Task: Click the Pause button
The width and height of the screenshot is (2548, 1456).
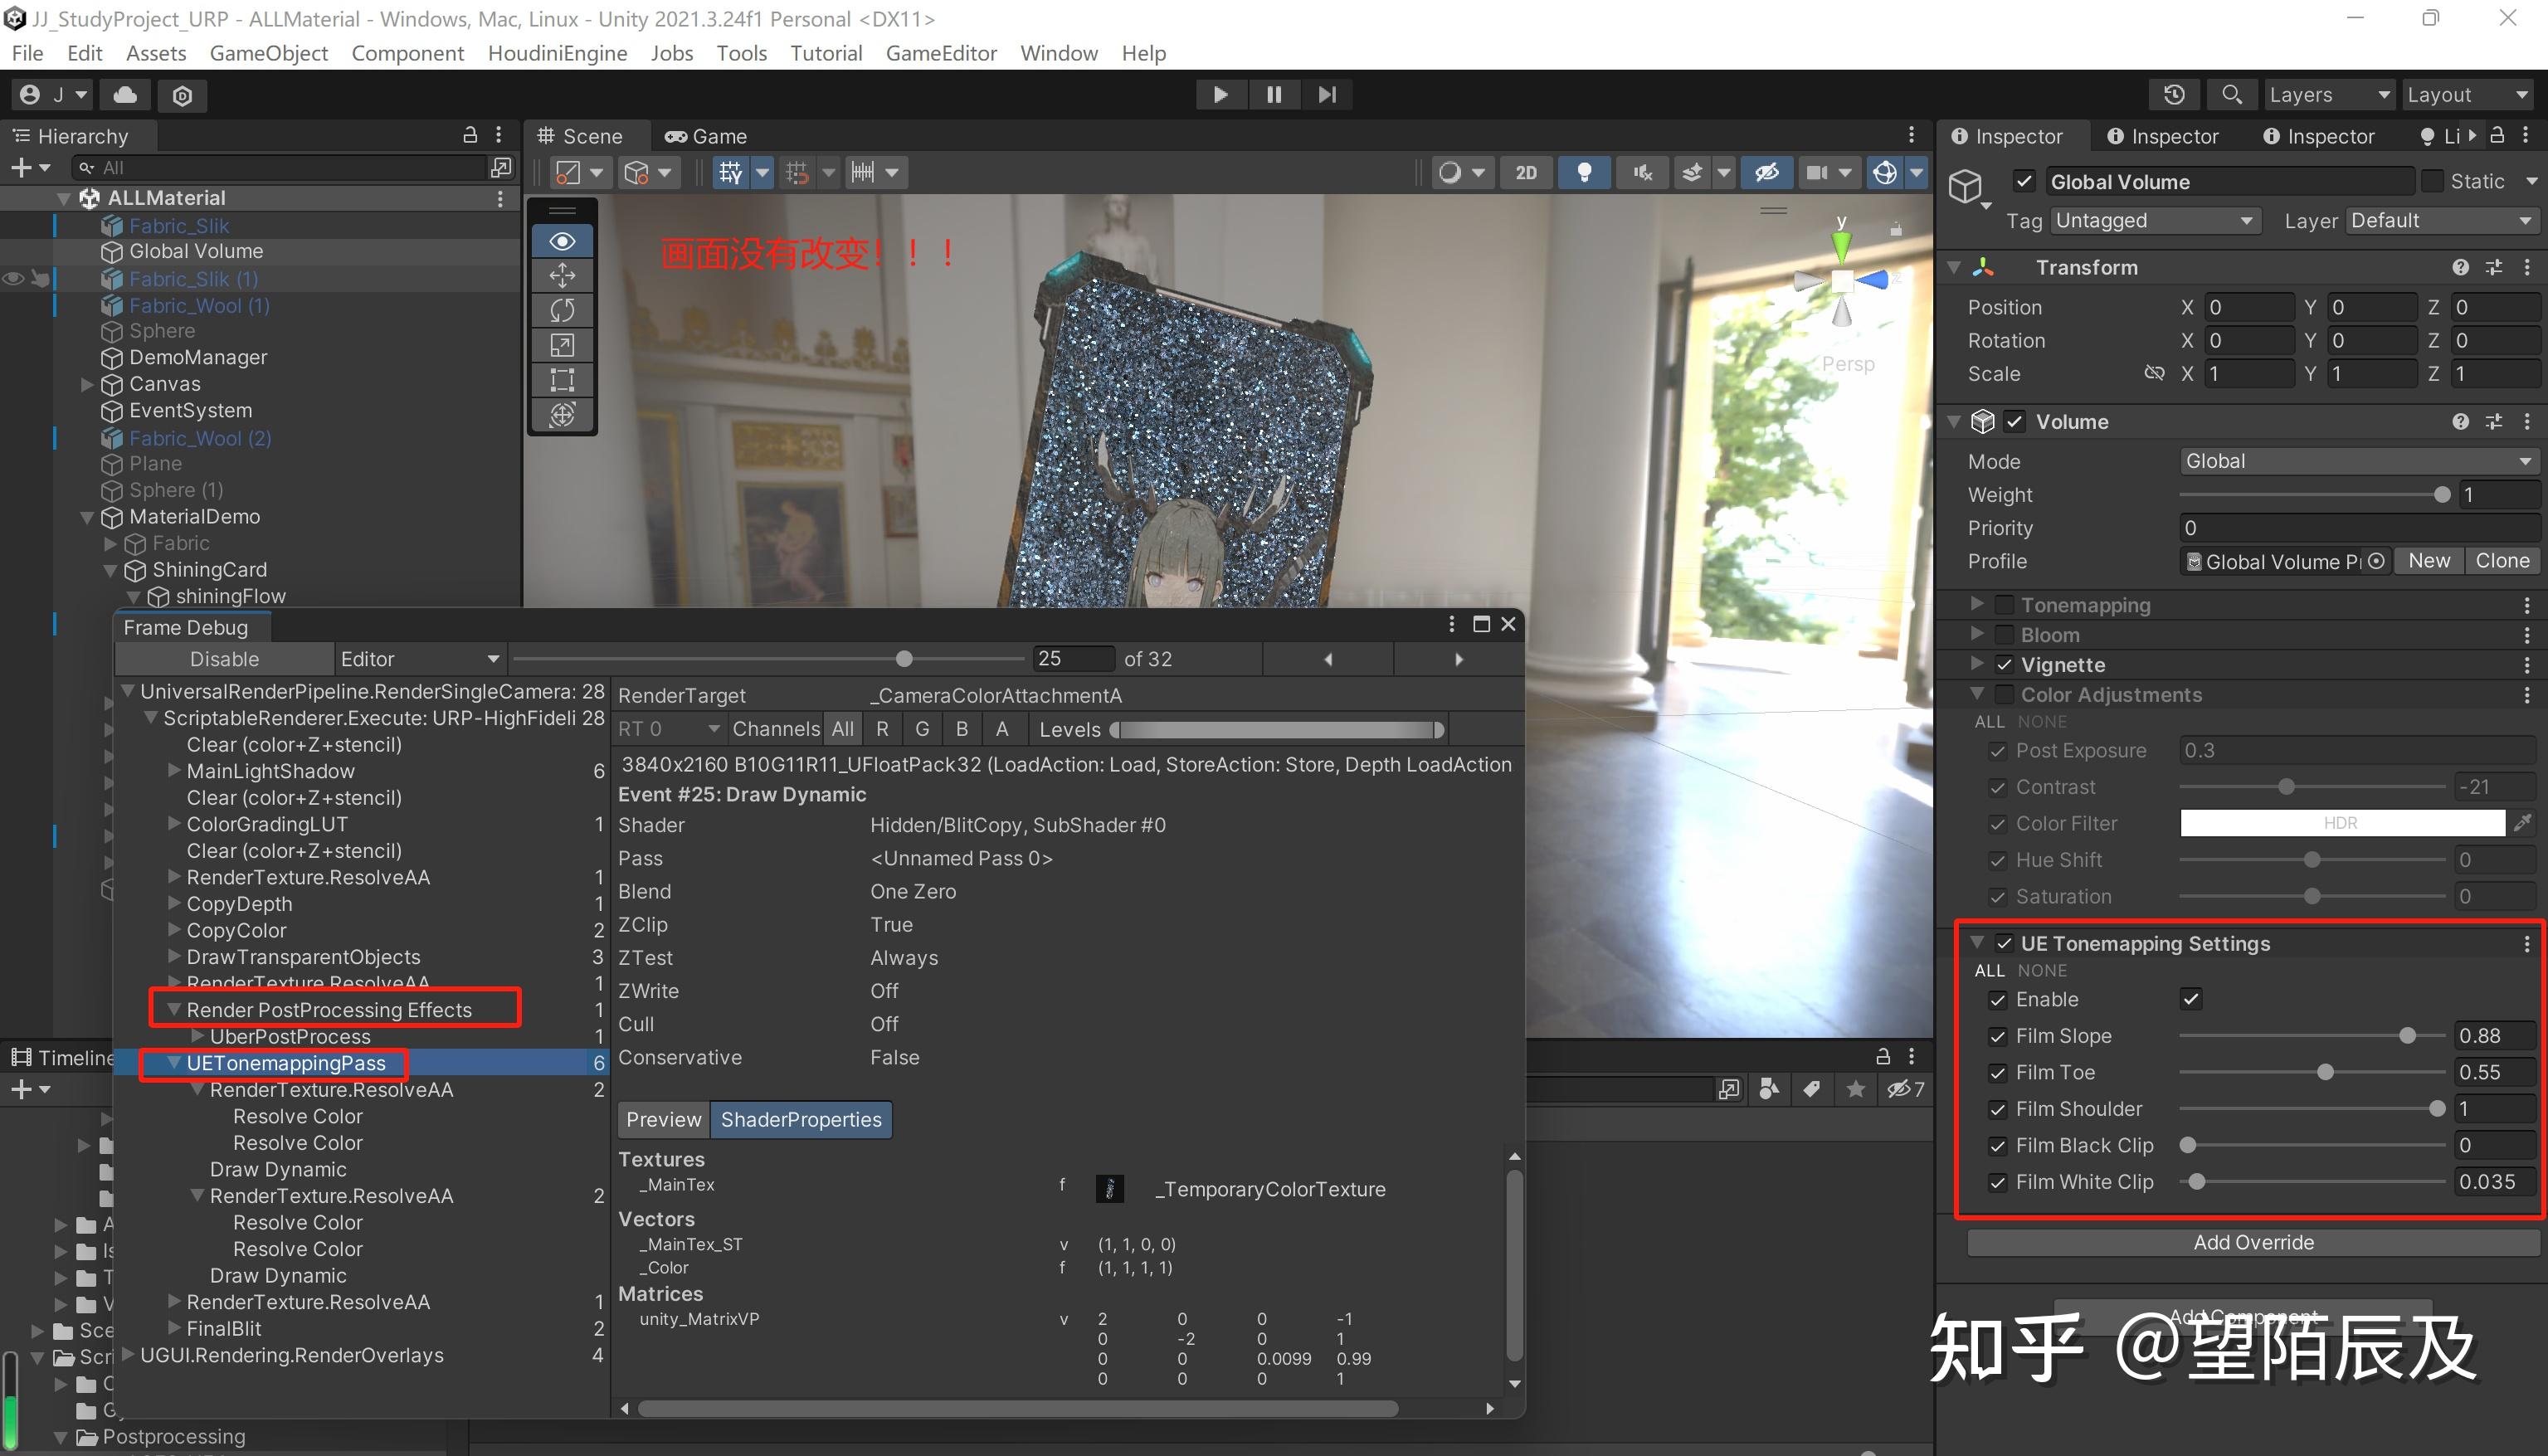Action: click(x=1273, y=94)
